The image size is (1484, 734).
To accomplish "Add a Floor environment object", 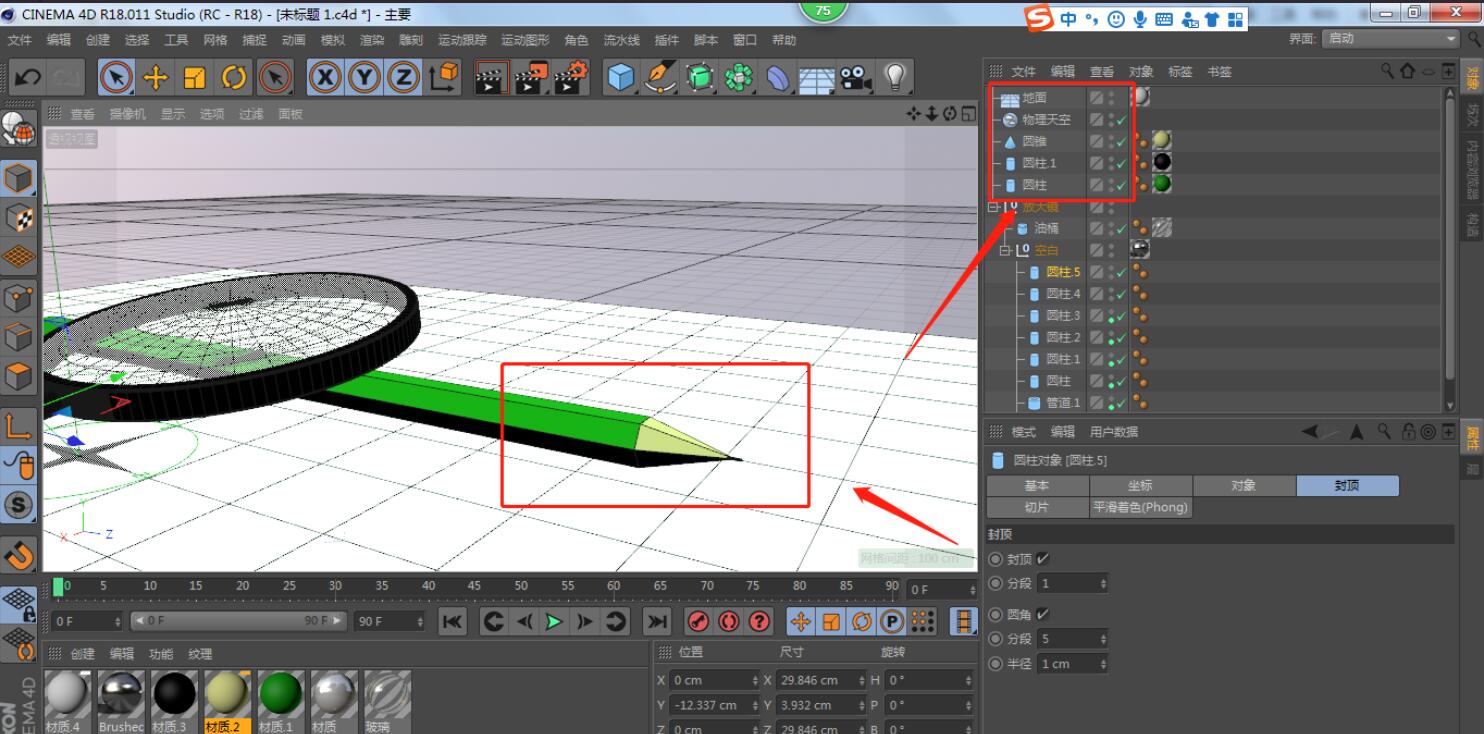I will click(x=817, y=77).
